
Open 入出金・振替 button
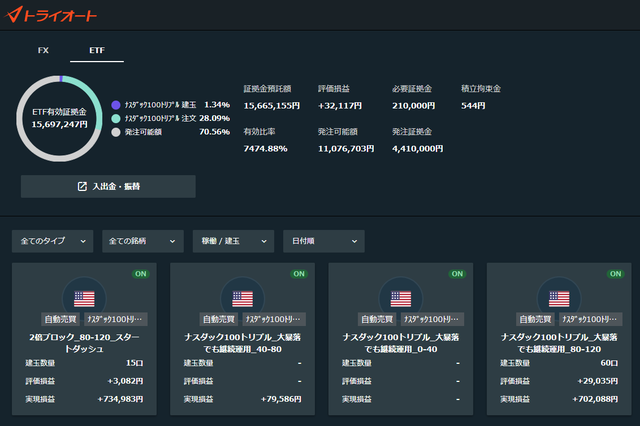(x=108, y=186)
